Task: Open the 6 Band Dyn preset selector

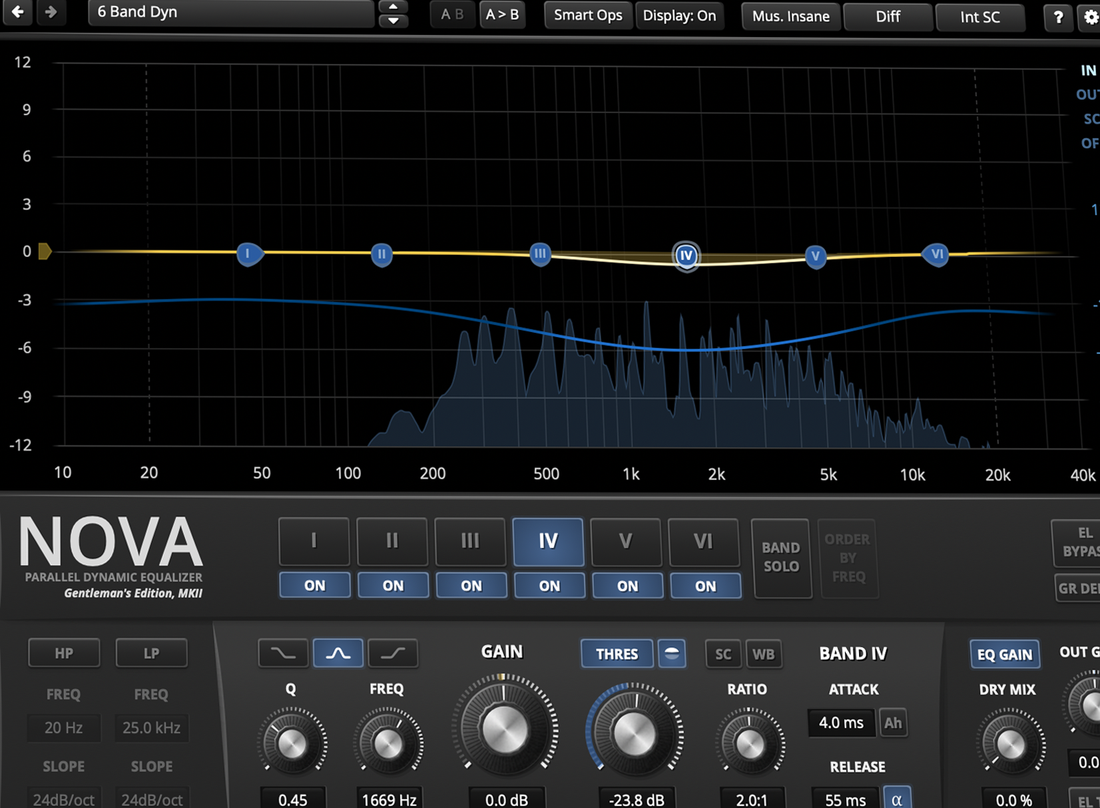Action: point(231,13)
